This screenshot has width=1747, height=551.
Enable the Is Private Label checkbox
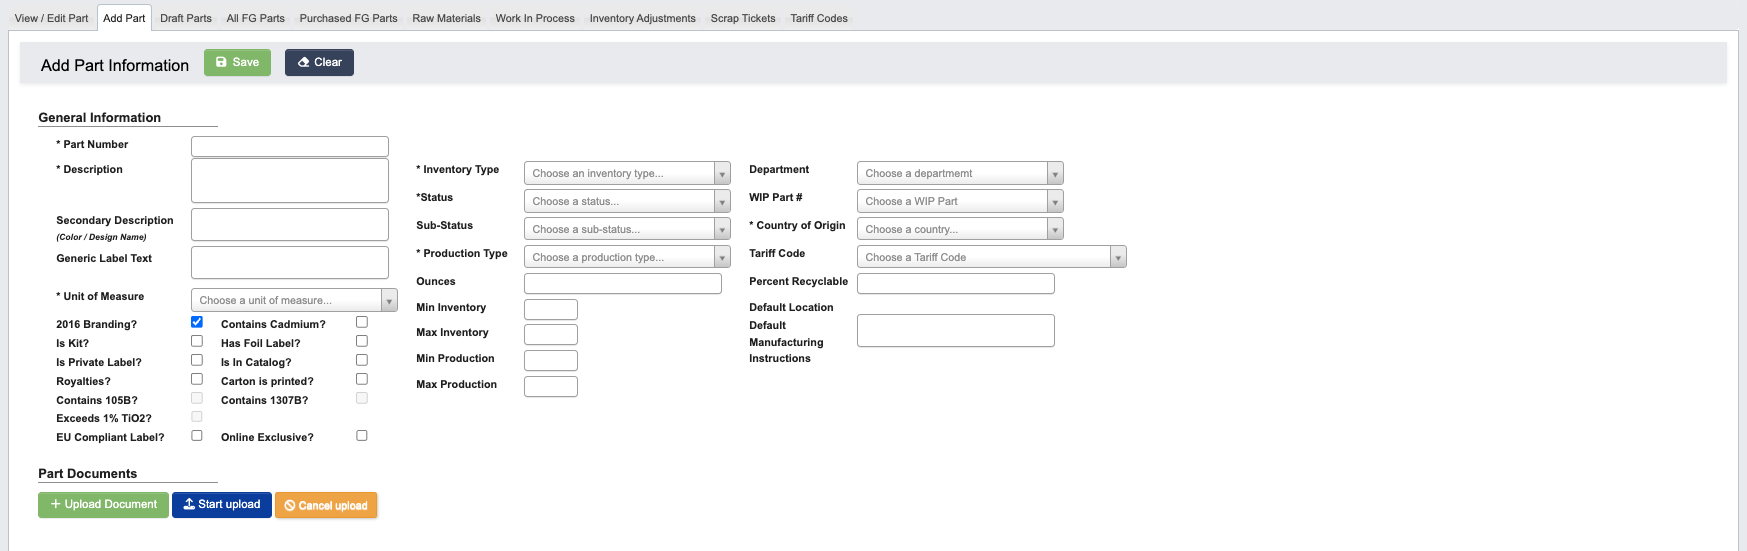[197, 360]
